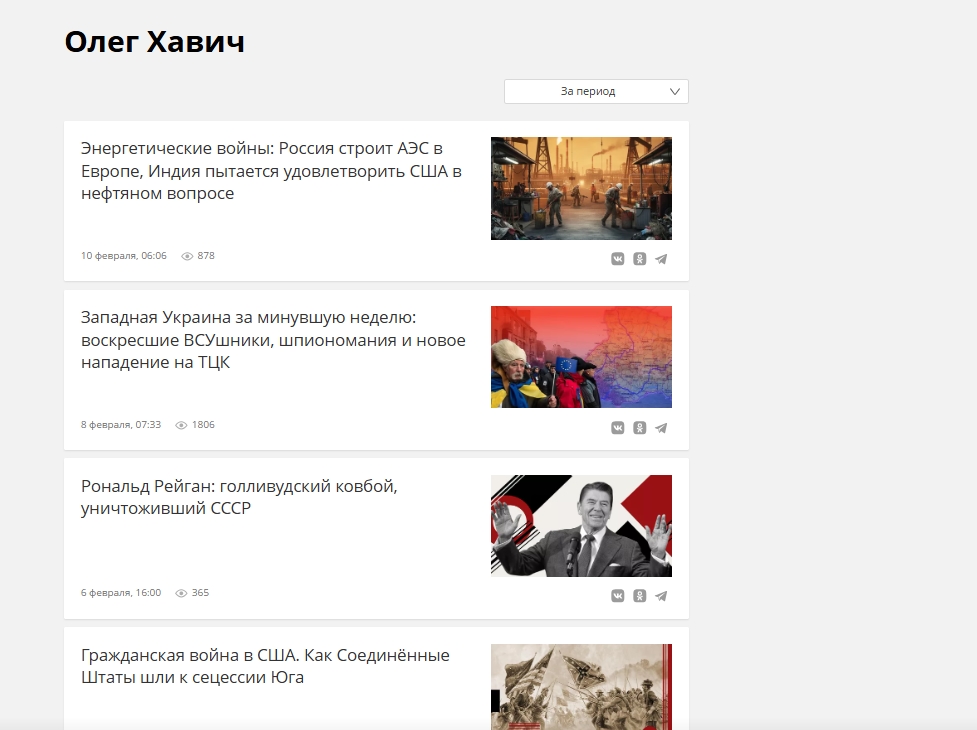Open the 'Рональд Рейган' article headline
This screenshot has height=730, width=977.
239,497
